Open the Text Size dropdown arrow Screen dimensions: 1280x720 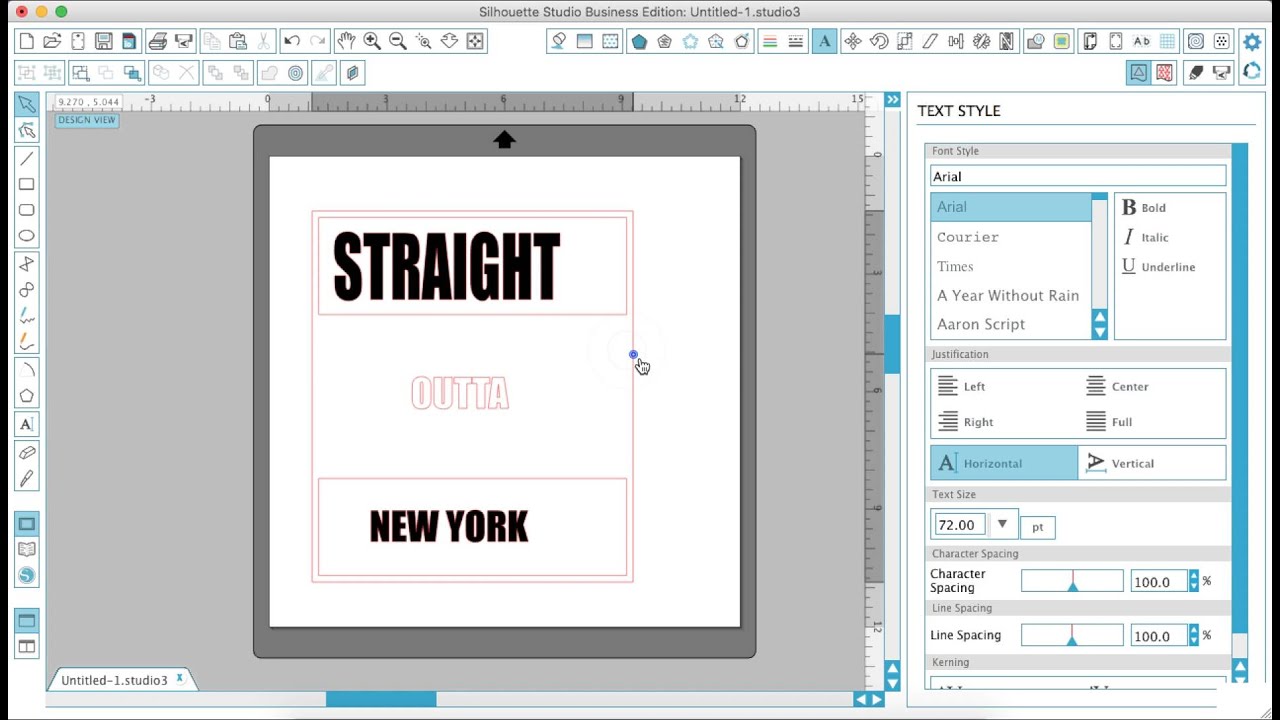coord(1002,525)
